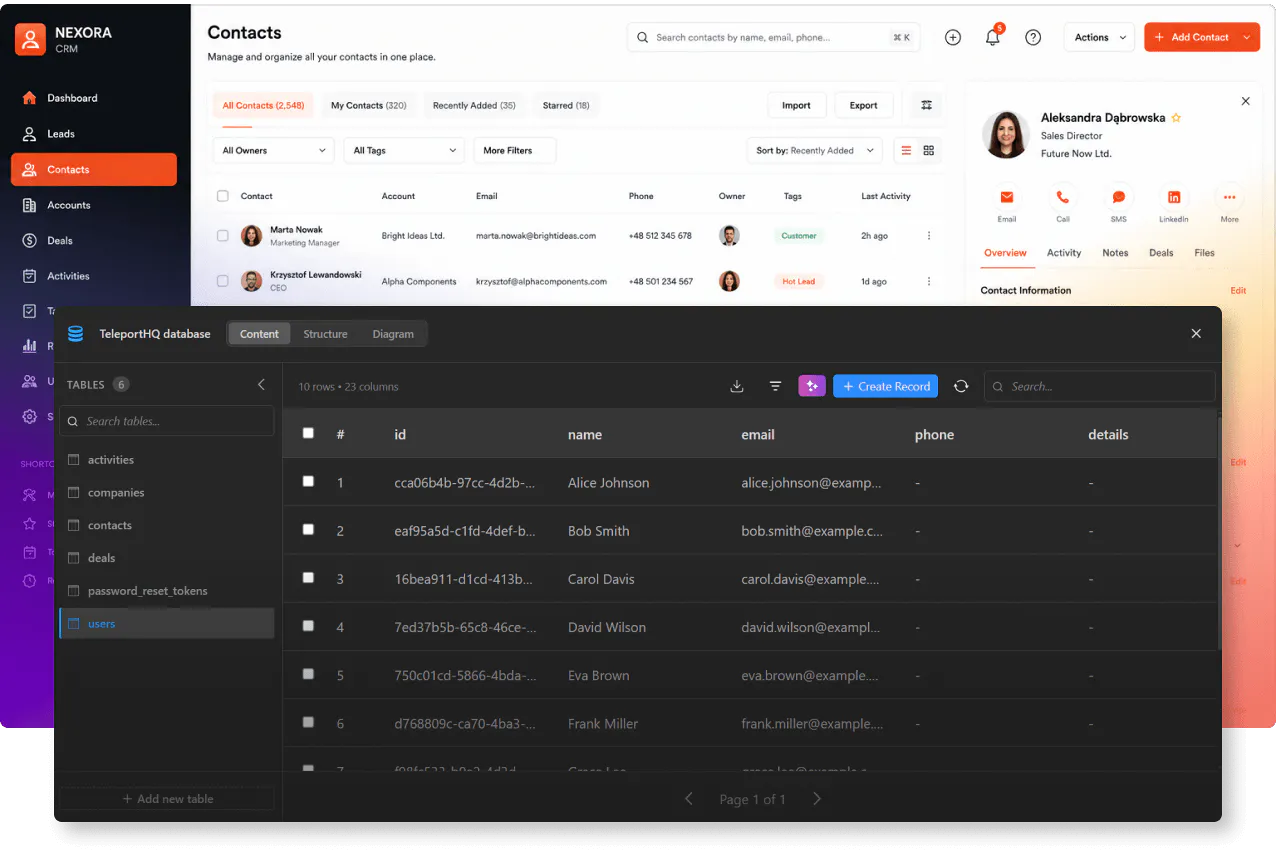Close the TeleportHQ database window
The width and height of the screenshot is (1276, 850).
coord(1196,334)
